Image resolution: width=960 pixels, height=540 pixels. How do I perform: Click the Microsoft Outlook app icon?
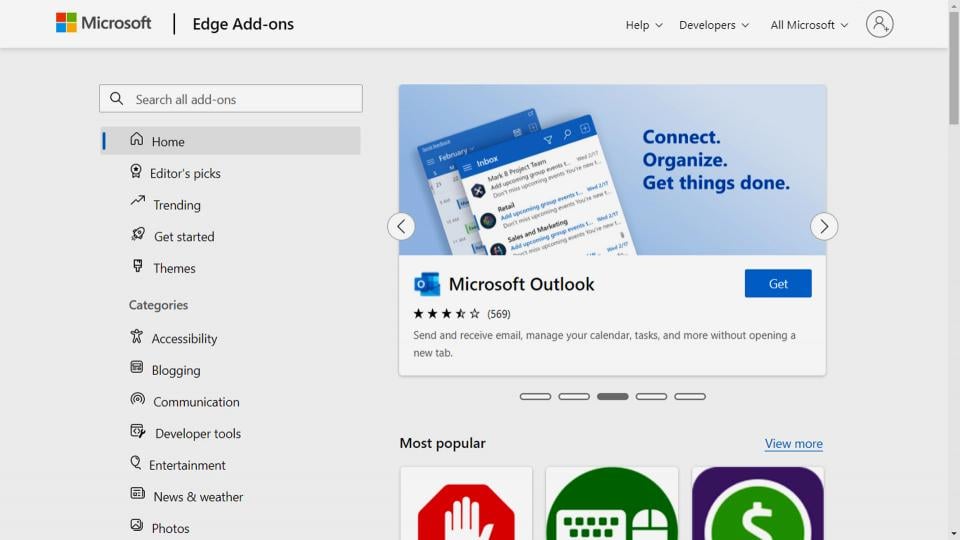coord(427,284)
